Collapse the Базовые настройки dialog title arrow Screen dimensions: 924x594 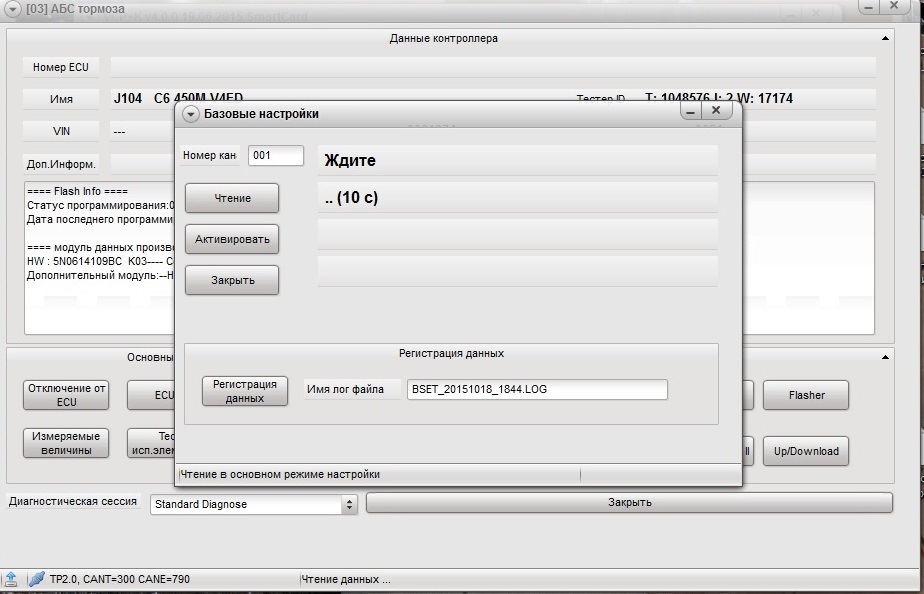tap(190, 114)
